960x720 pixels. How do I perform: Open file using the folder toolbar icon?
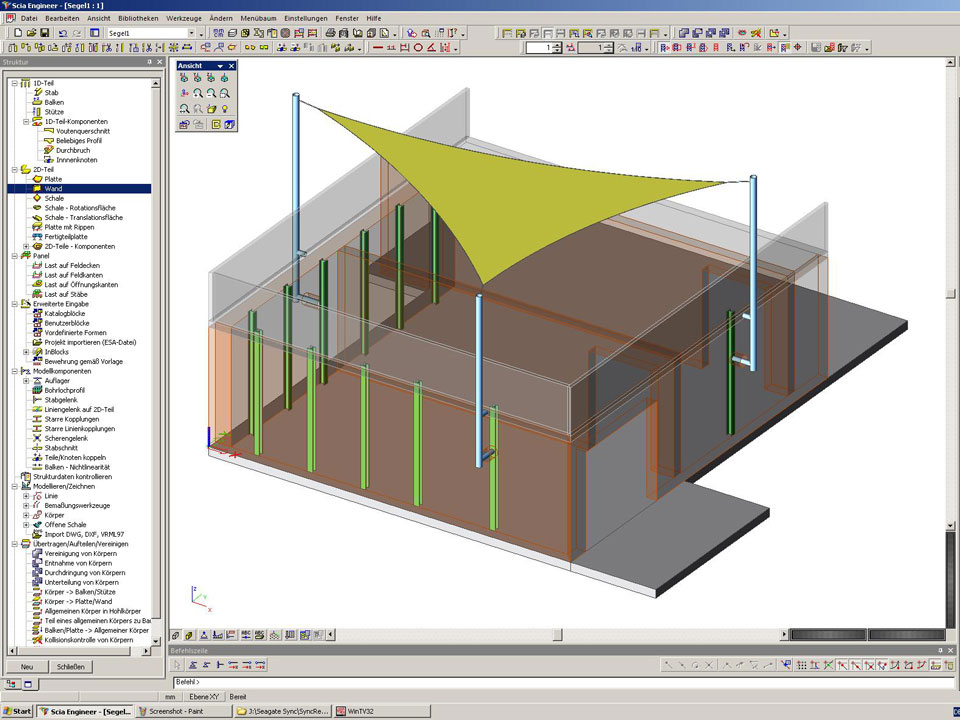click(x=31, y=33)
